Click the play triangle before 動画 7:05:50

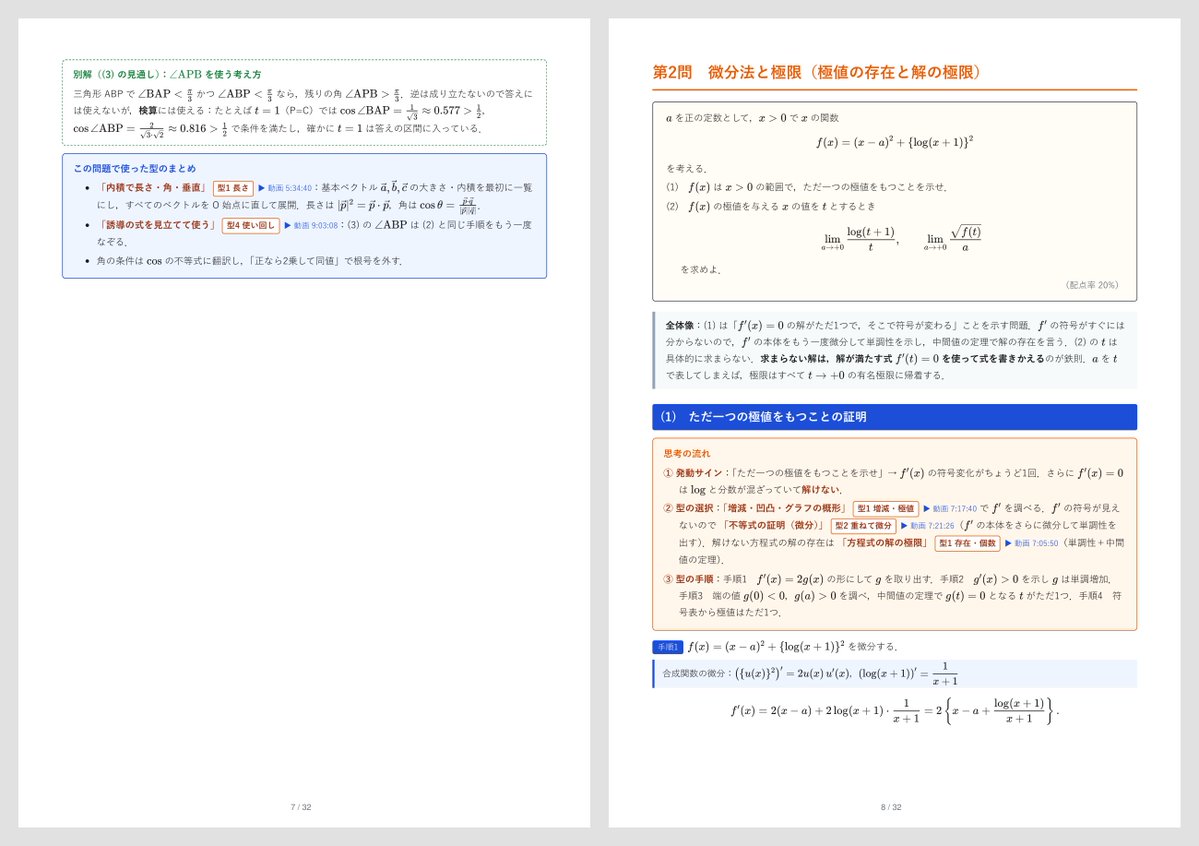1009,544
